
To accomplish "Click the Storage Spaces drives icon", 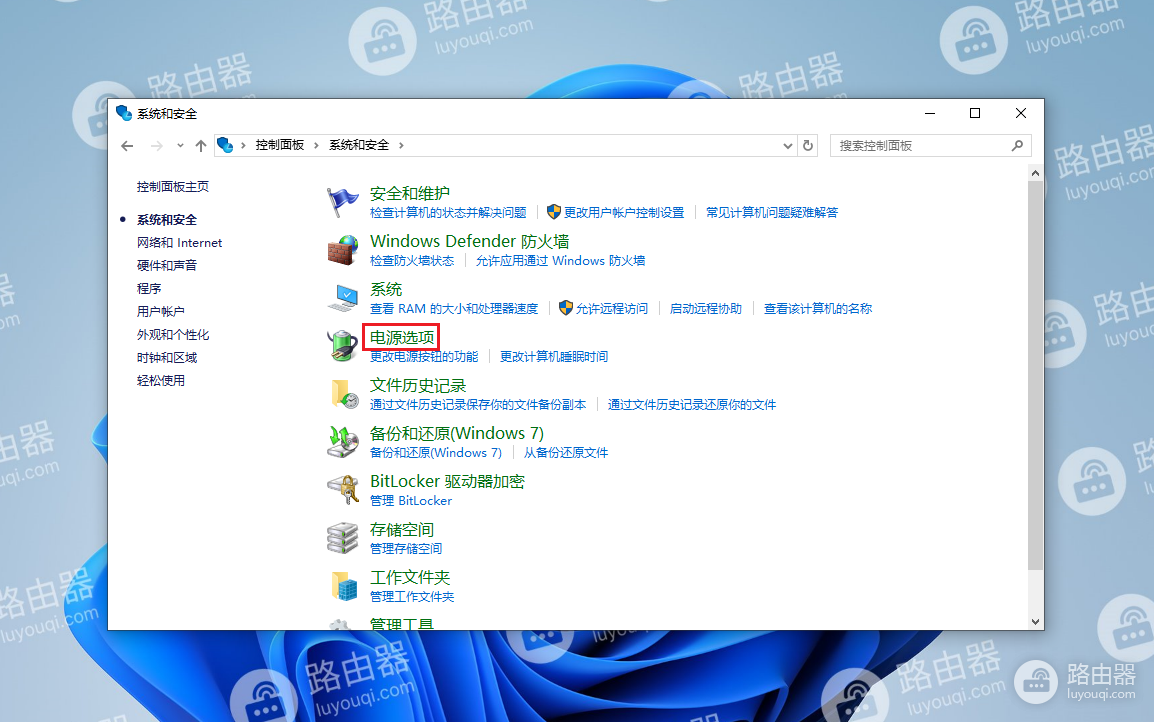I will tap(342, 538).
